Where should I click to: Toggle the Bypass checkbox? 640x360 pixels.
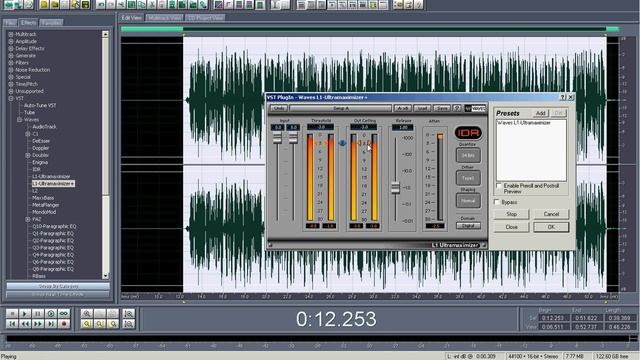point(497,202)
